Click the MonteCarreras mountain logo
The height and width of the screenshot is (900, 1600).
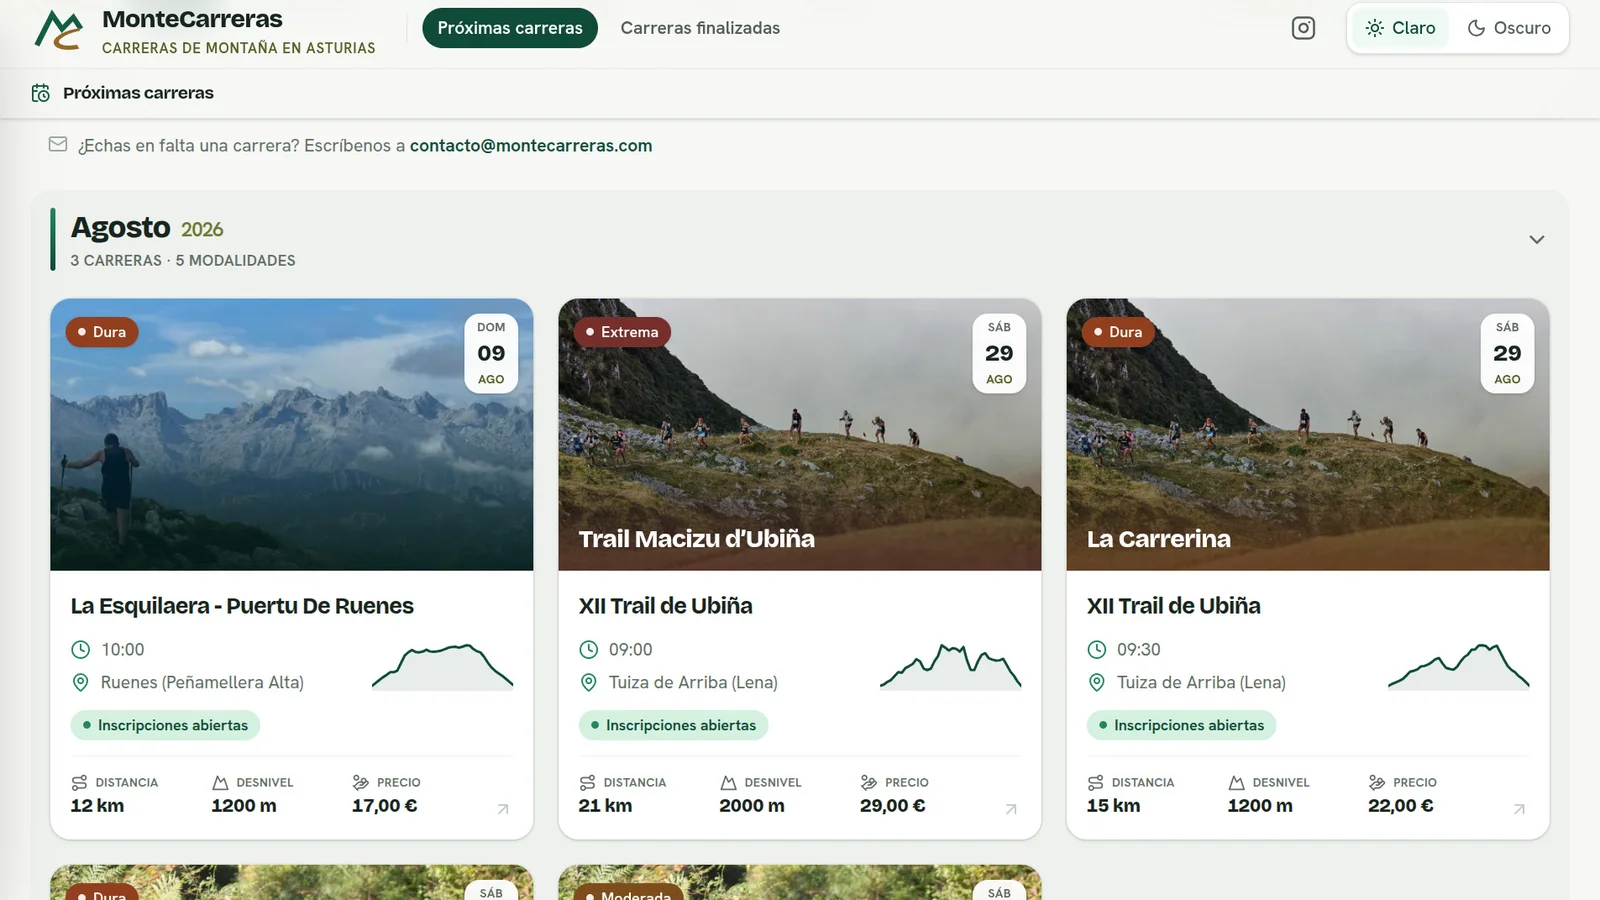click(59, 30)
